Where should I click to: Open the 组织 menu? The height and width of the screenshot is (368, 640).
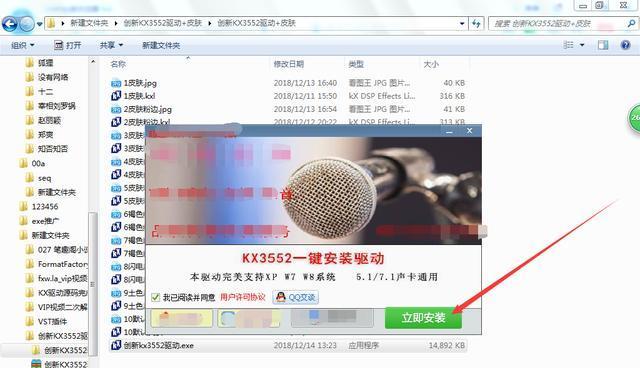[22, 45]
